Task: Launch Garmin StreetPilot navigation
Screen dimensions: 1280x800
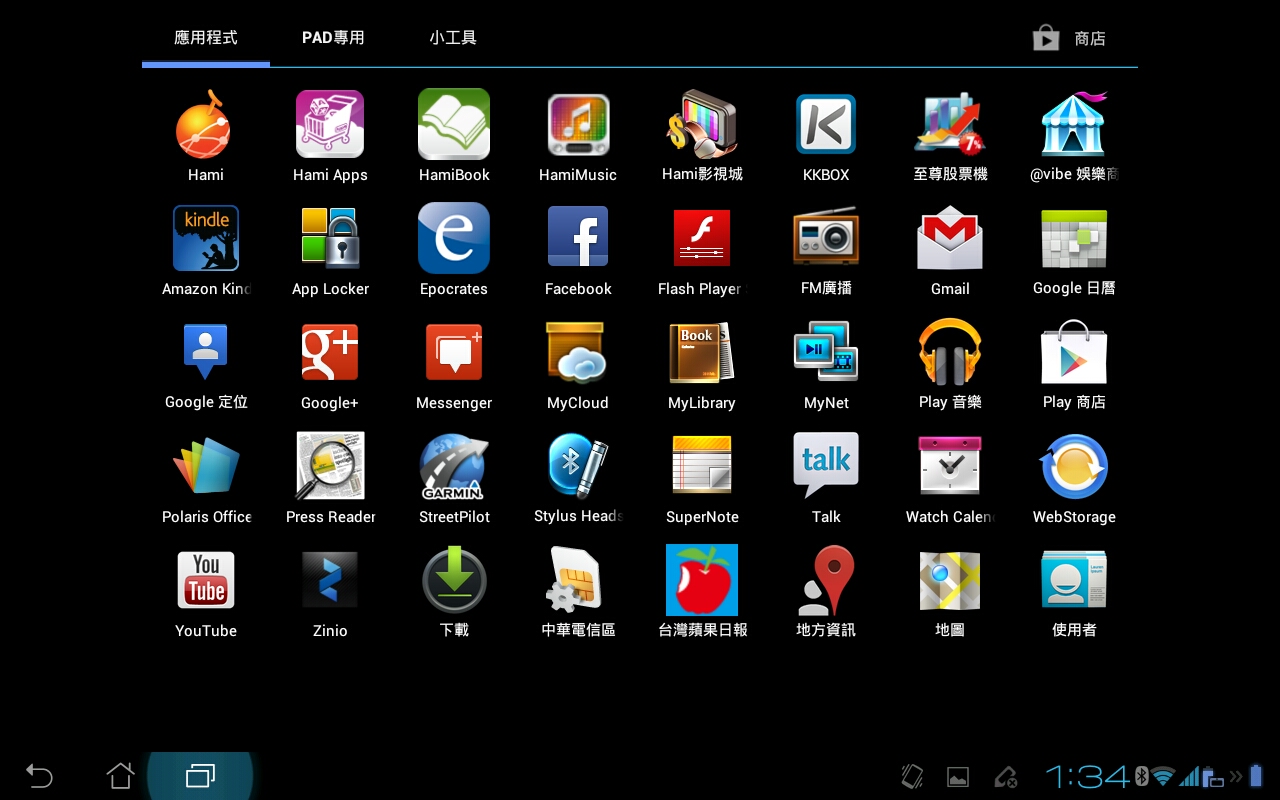Action: (x=454, y=466)
